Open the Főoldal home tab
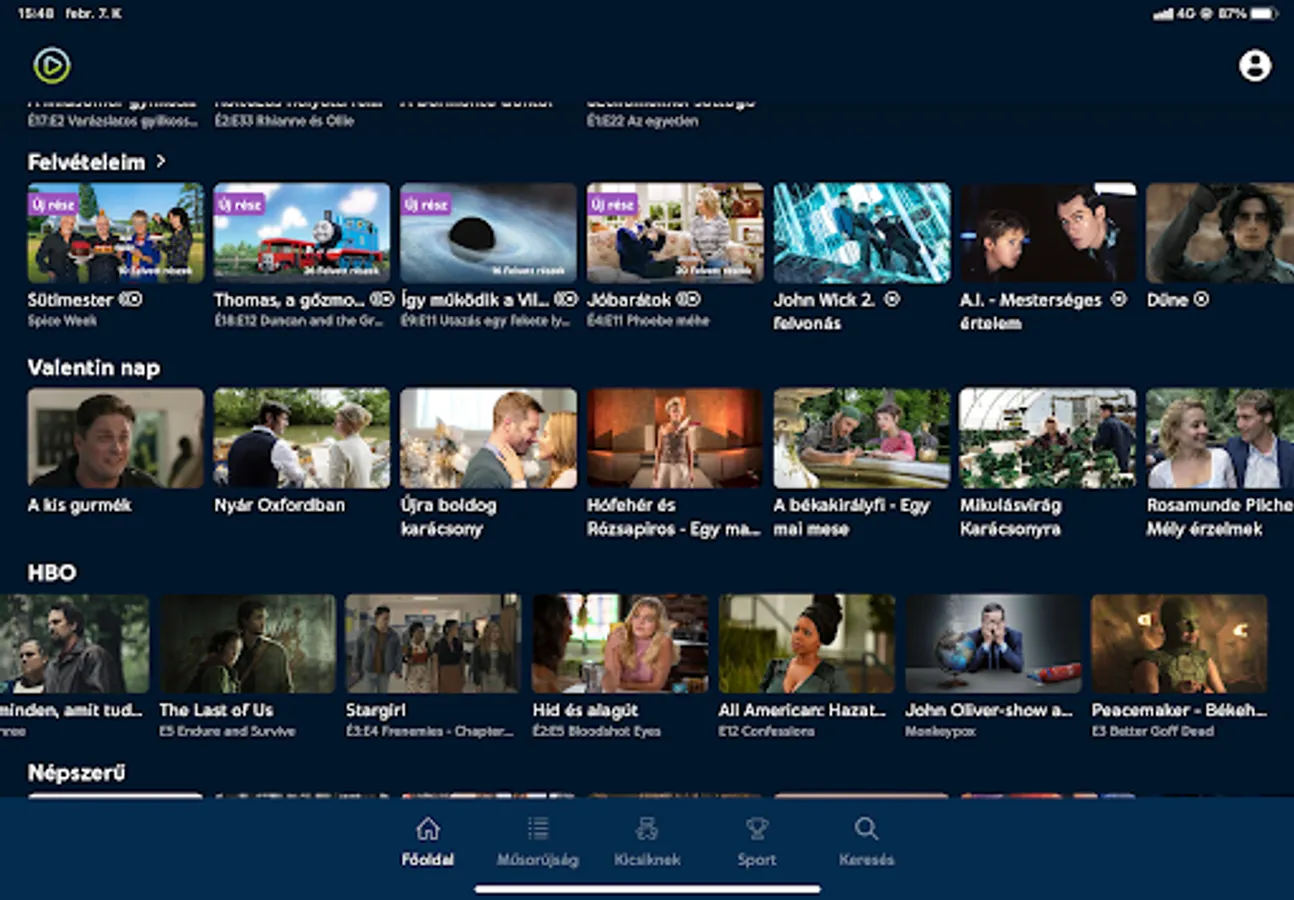This screenshot has height=900, width=1294. (428, 841)
